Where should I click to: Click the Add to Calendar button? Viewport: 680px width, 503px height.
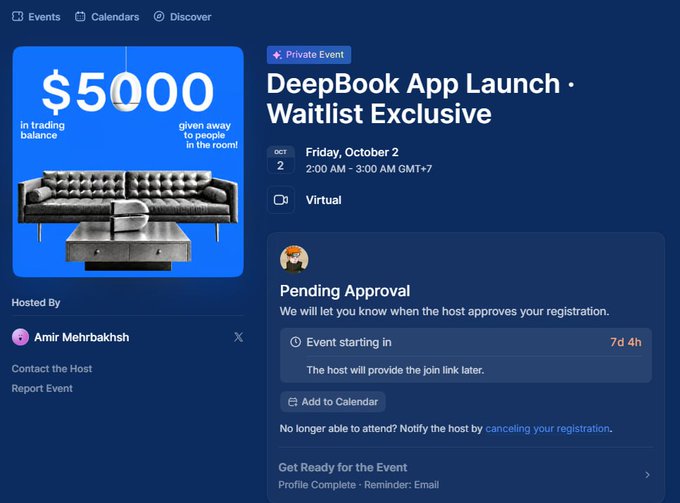[333, 402]
